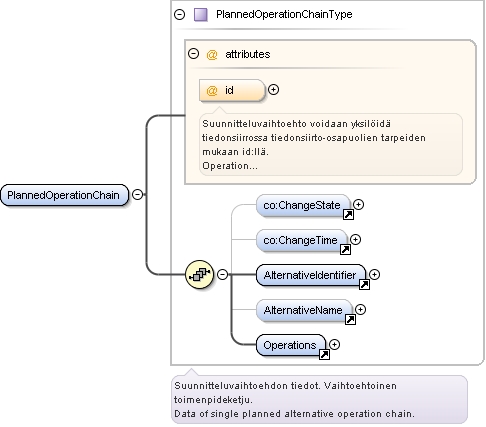
Task: Expand the Operations element
Action: (334, 344)
